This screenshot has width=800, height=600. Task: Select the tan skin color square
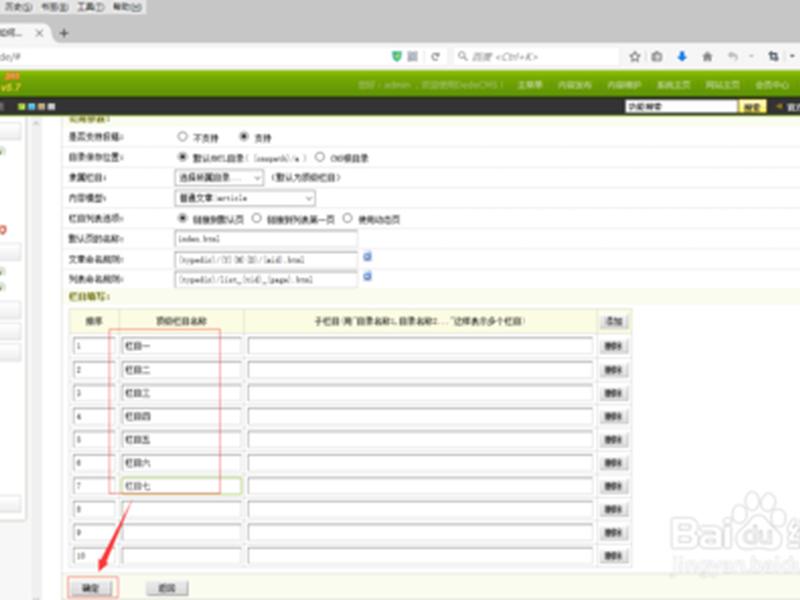coord(41,107)
